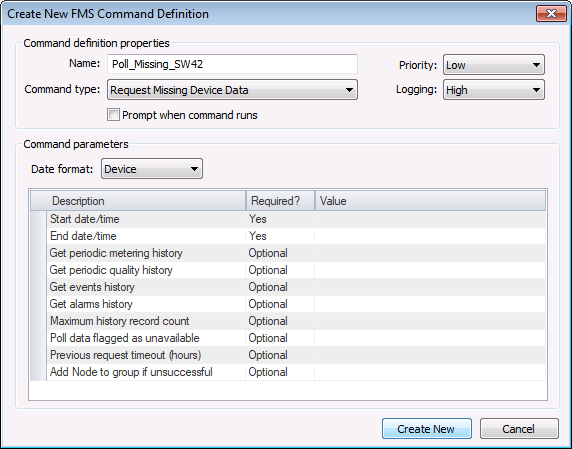Select Get events history row
This screenshot has height=449, width=572.
pyautogui.click(x=288, y=287)
